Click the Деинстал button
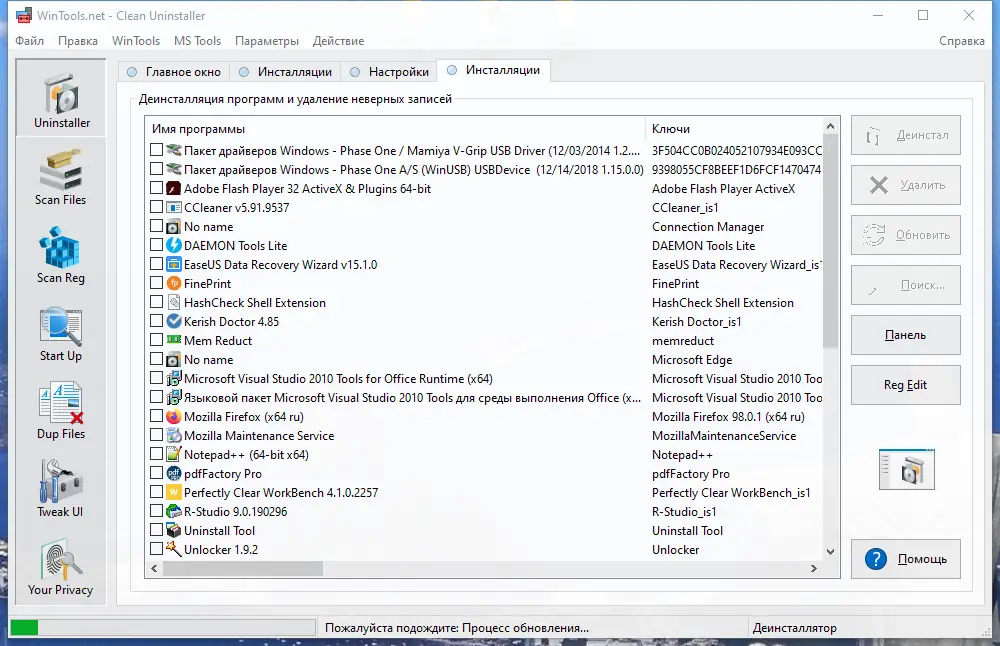The height and width of the screenshot is (646, 1000). pyautogui.click(x=906, y=135)
